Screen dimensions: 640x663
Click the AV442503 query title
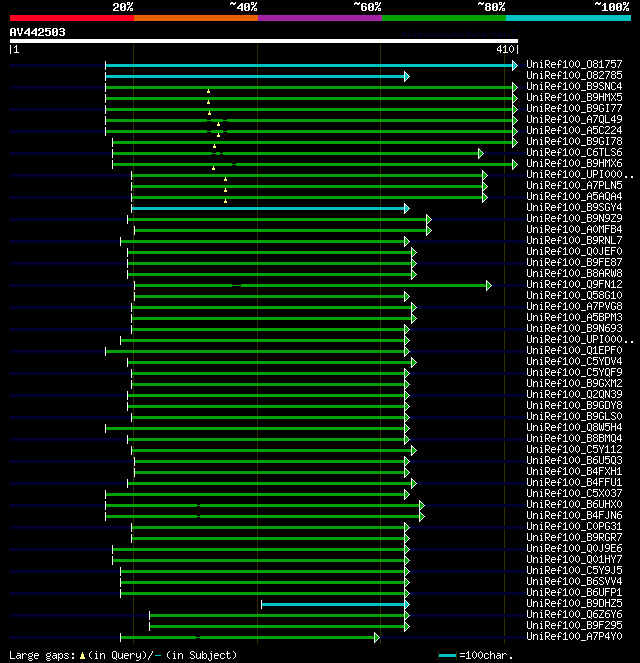click(x=38, y=32)
